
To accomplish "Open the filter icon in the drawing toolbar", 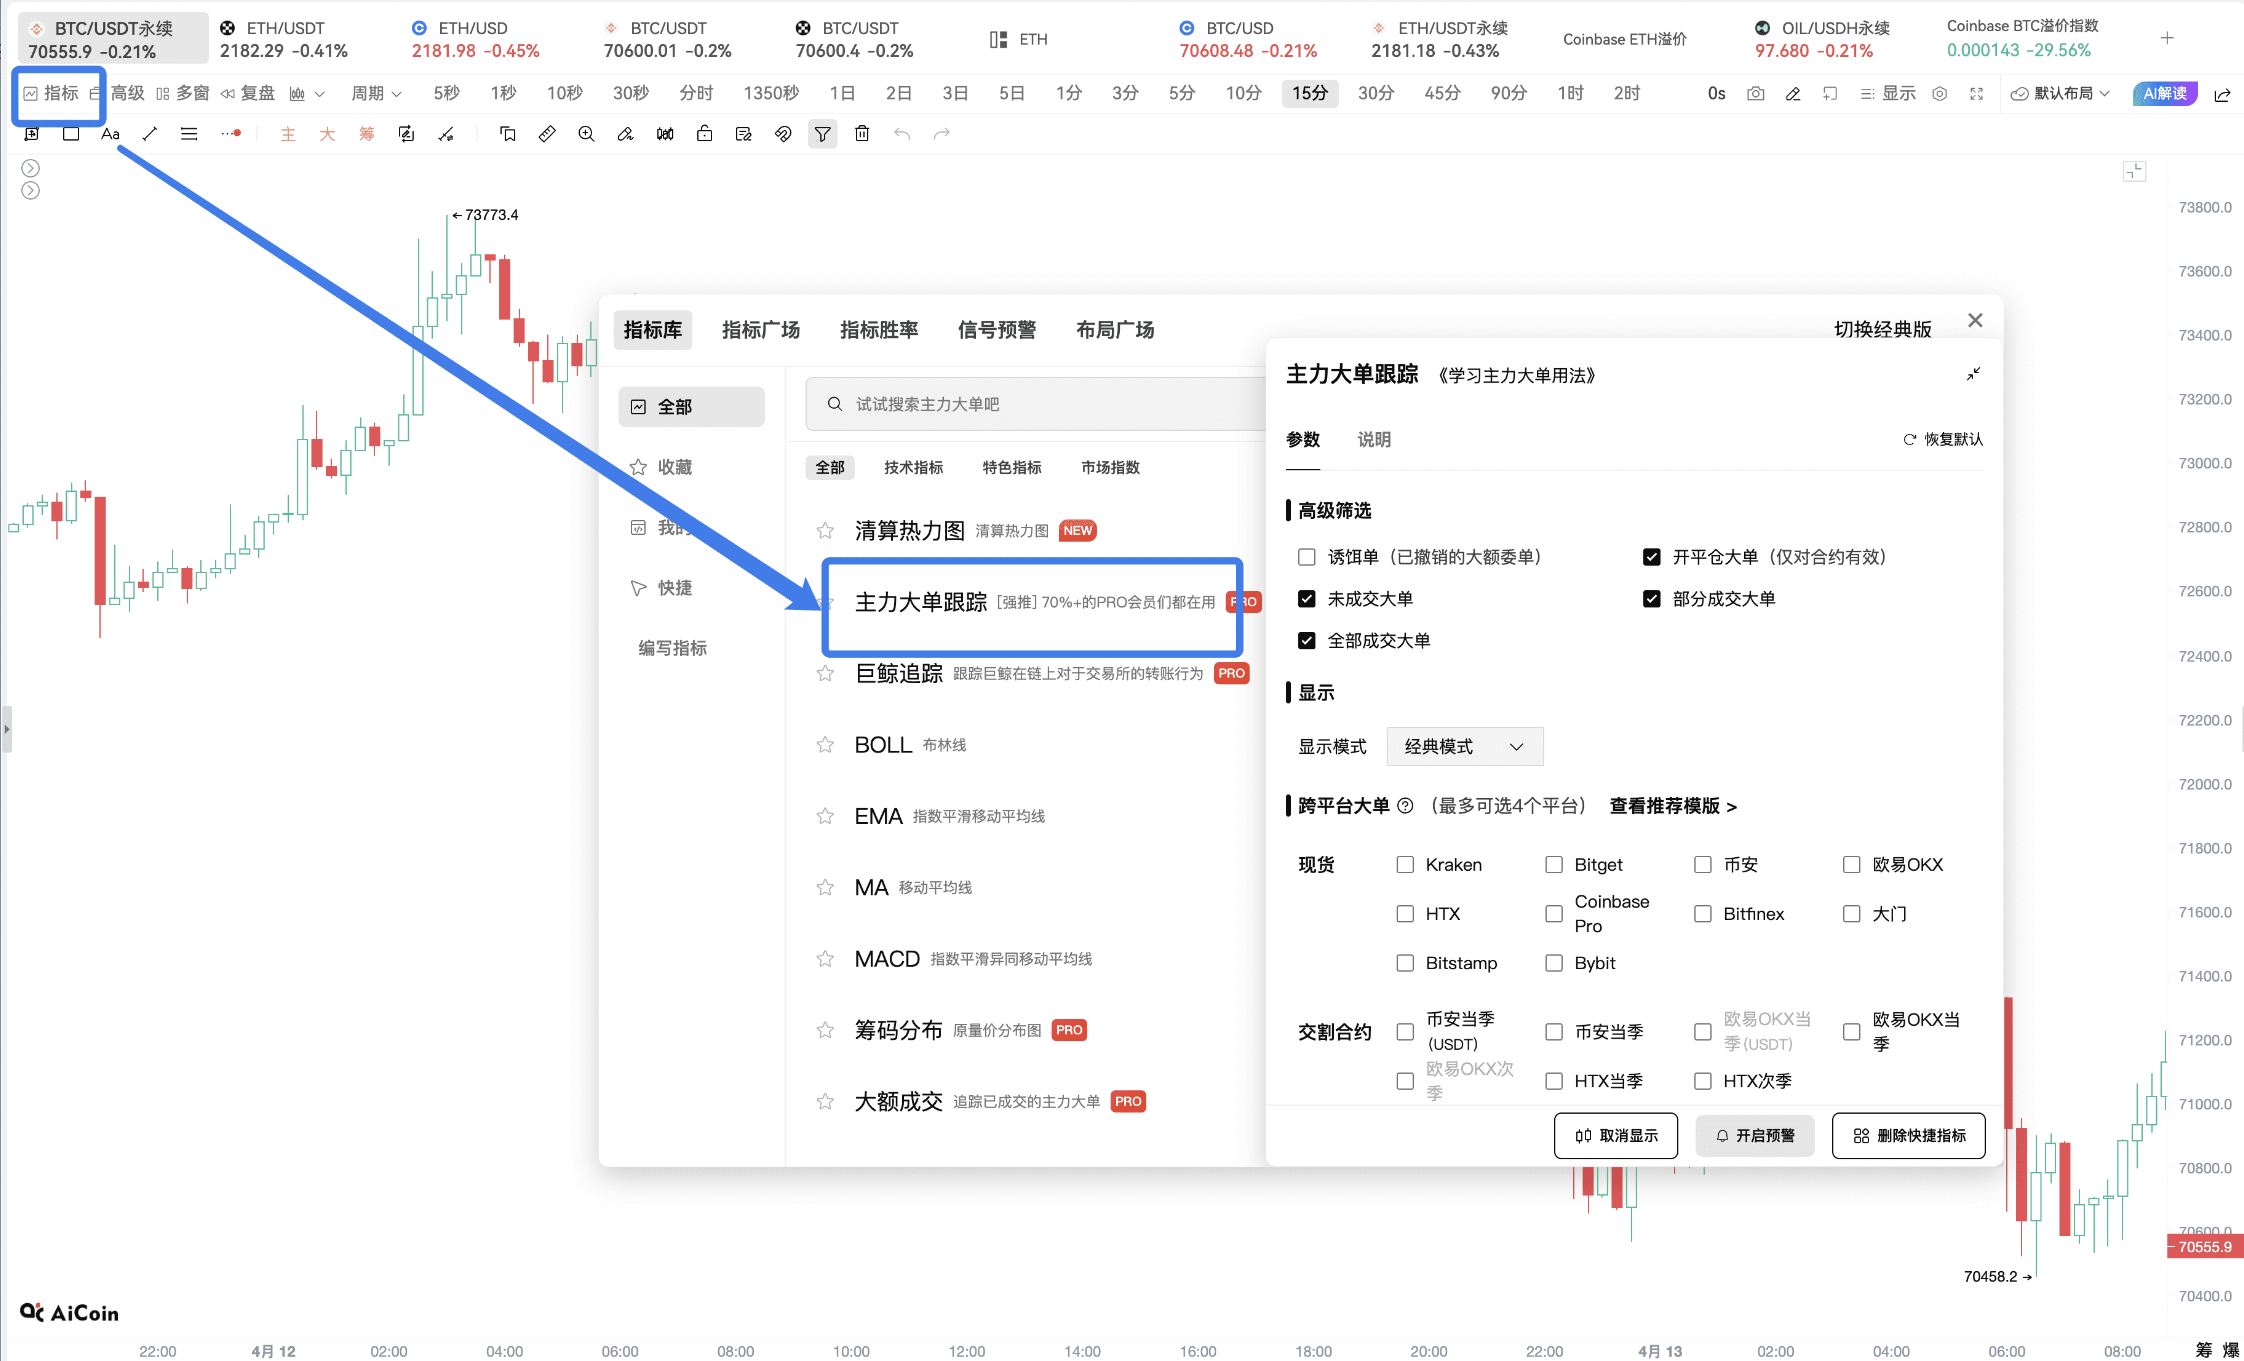I will click(822, 133).
